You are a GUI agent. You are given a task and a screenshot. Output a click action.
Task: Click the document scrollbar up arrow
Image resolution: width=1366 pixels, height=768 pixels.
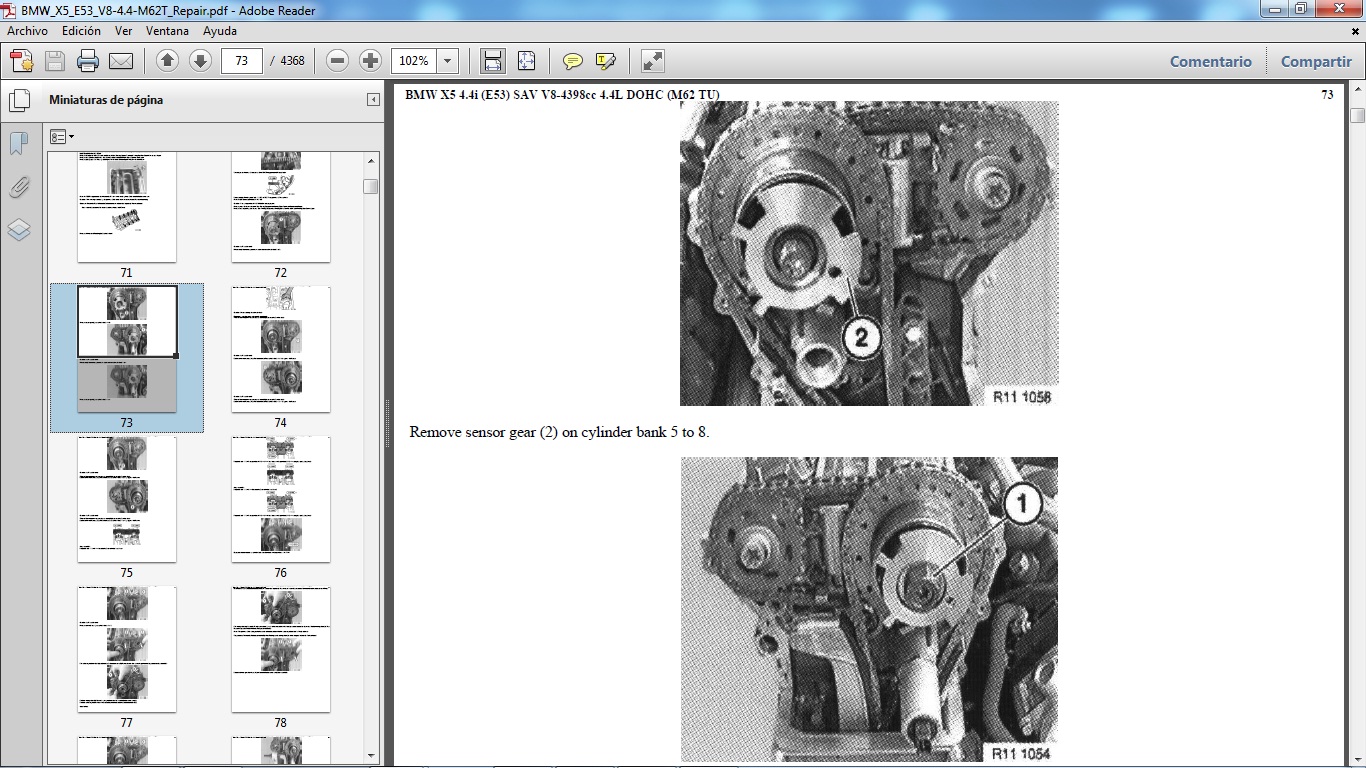point(1357,91)
